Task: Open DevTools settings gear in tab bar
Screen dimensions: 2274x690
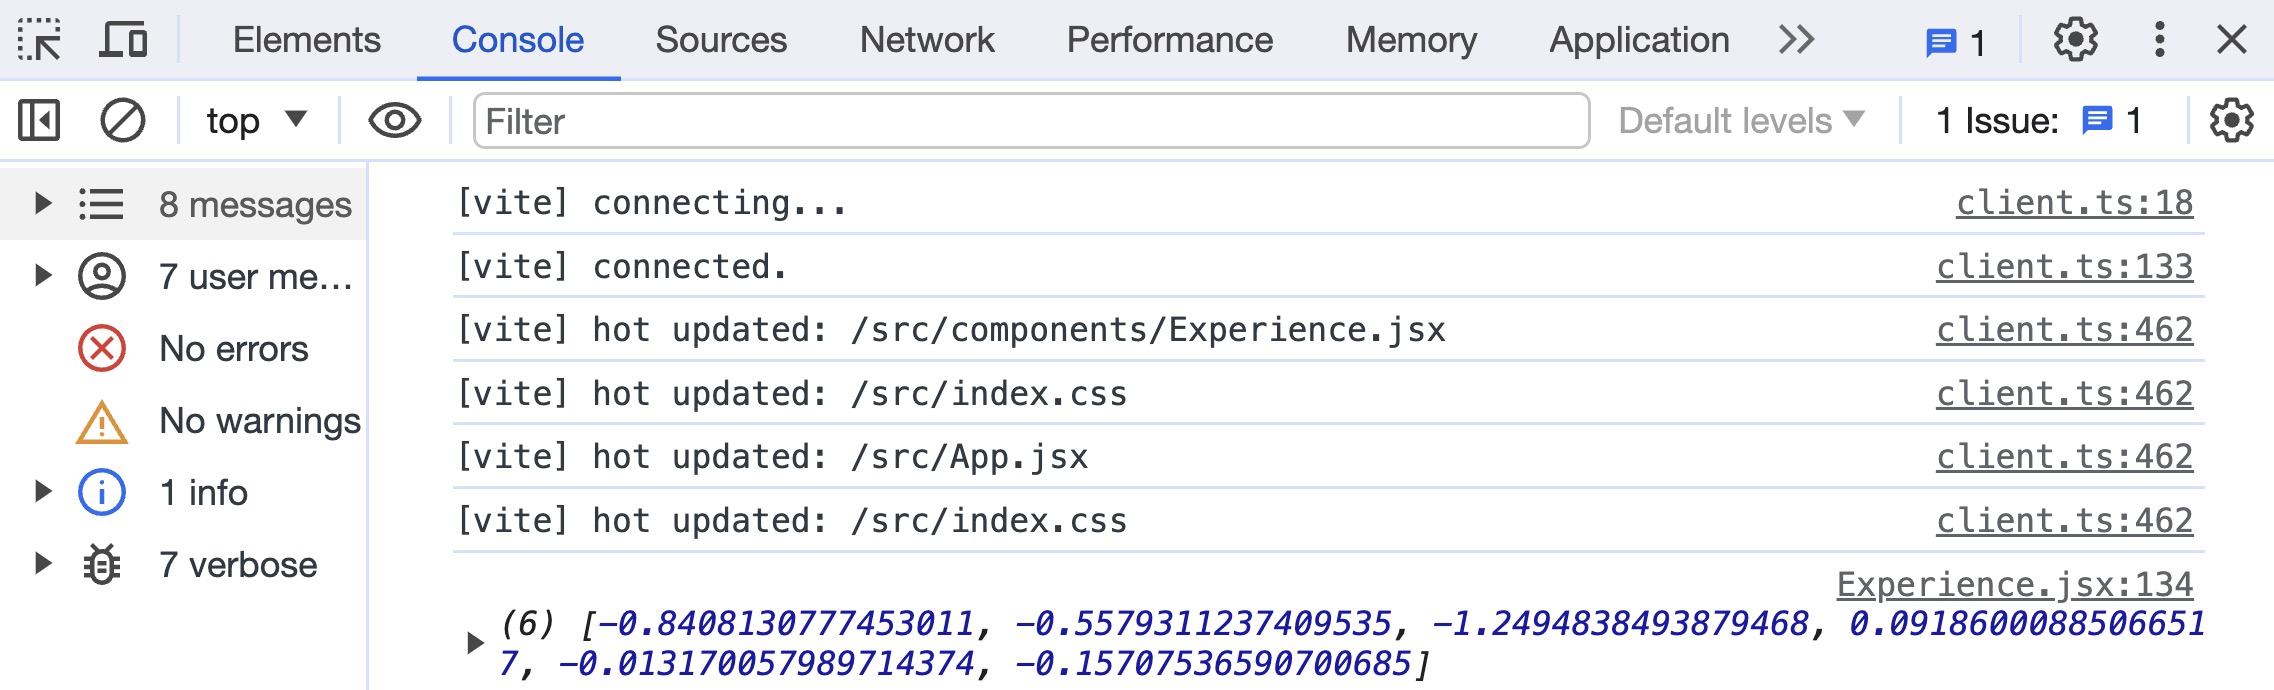Action: 2075,40
